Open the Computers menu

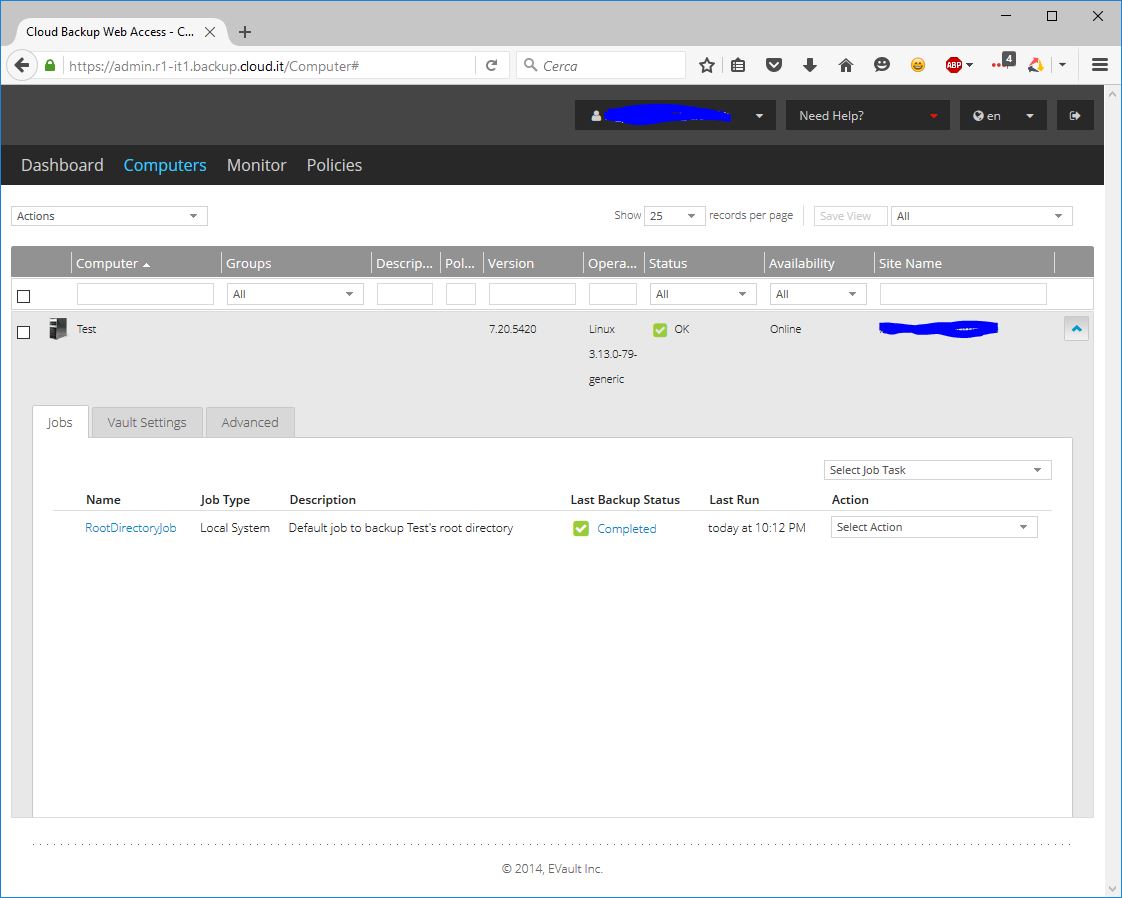pos(165,165)
